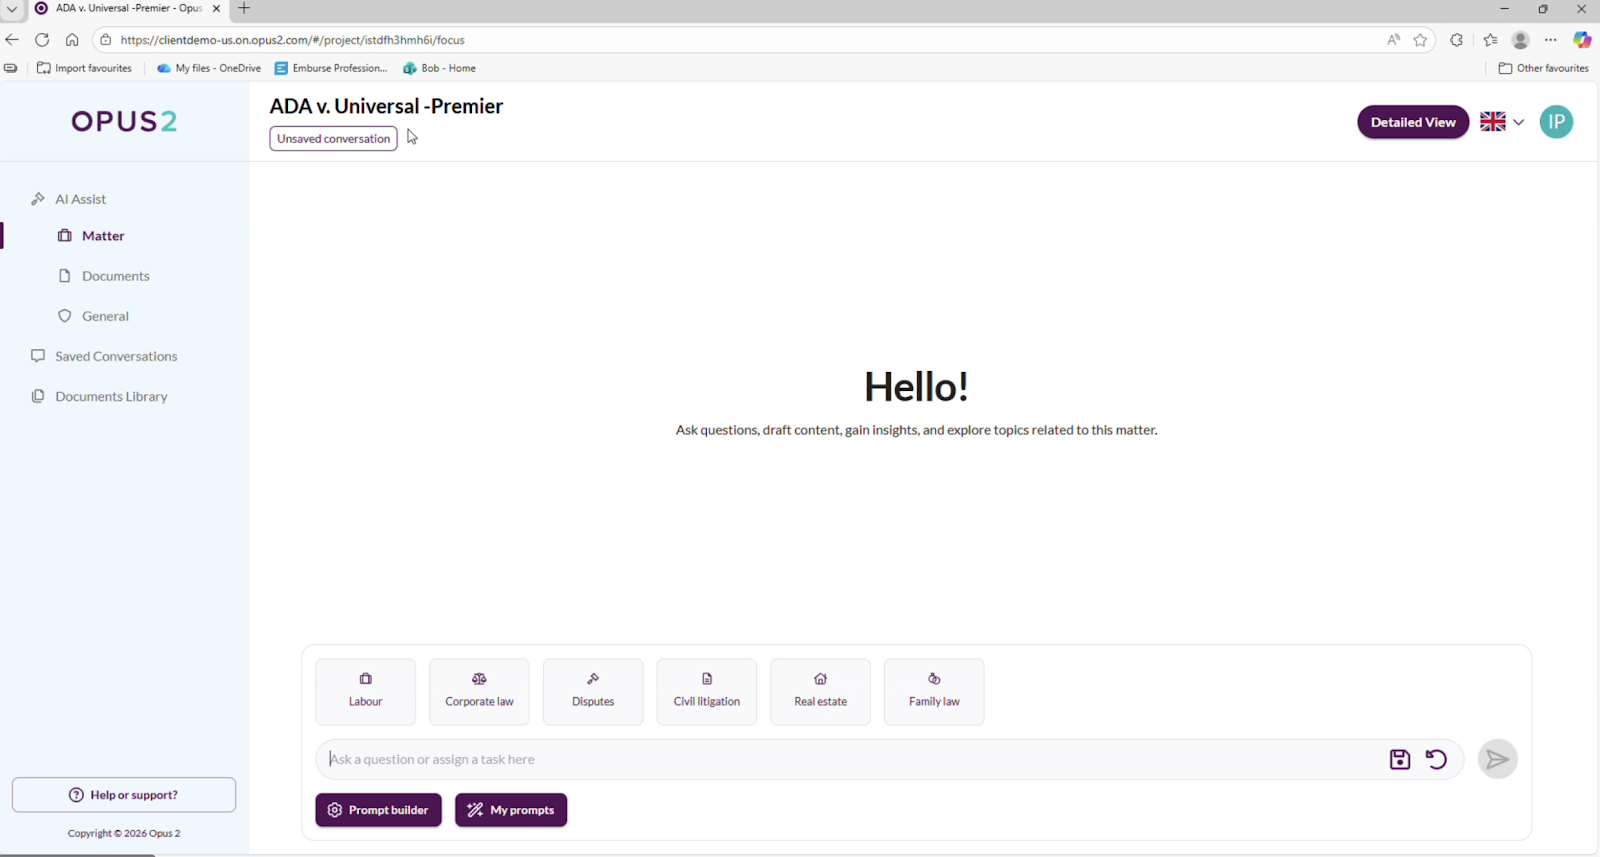Click the save conversation disk icon

(x=1399, y=759)
